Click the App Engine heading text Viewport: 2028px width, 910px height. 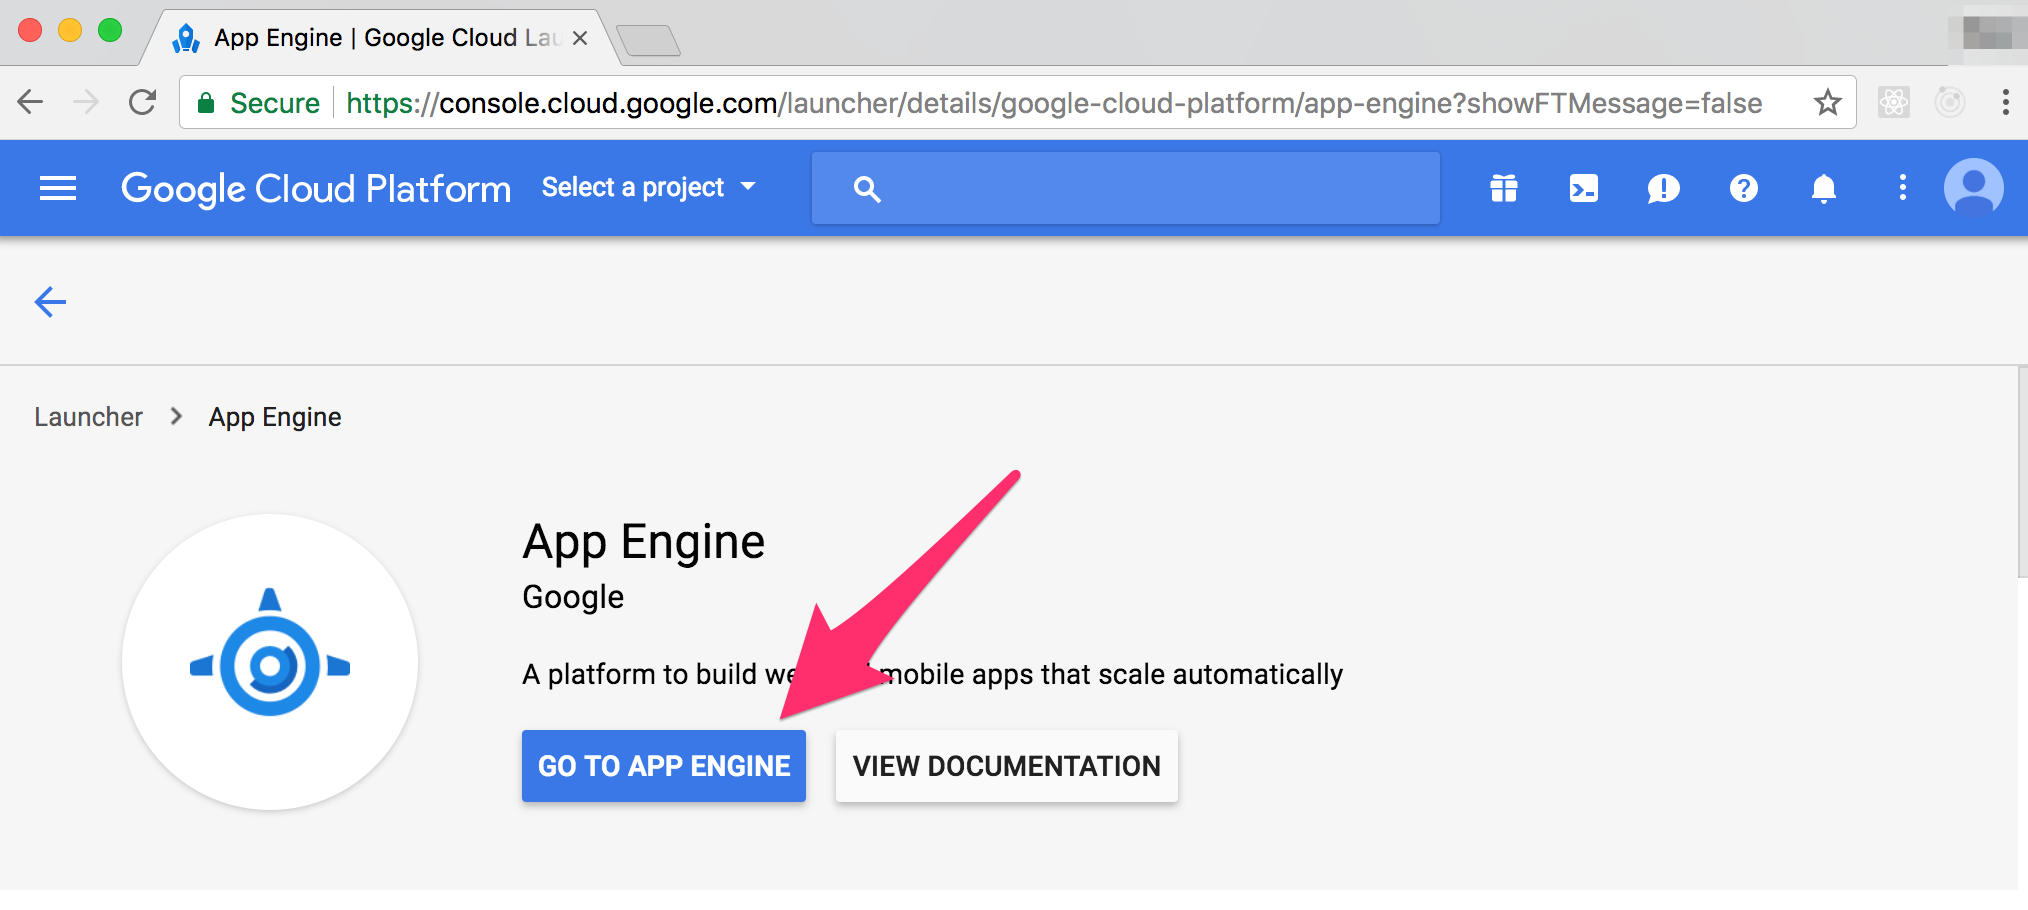[x=644, y=542]
